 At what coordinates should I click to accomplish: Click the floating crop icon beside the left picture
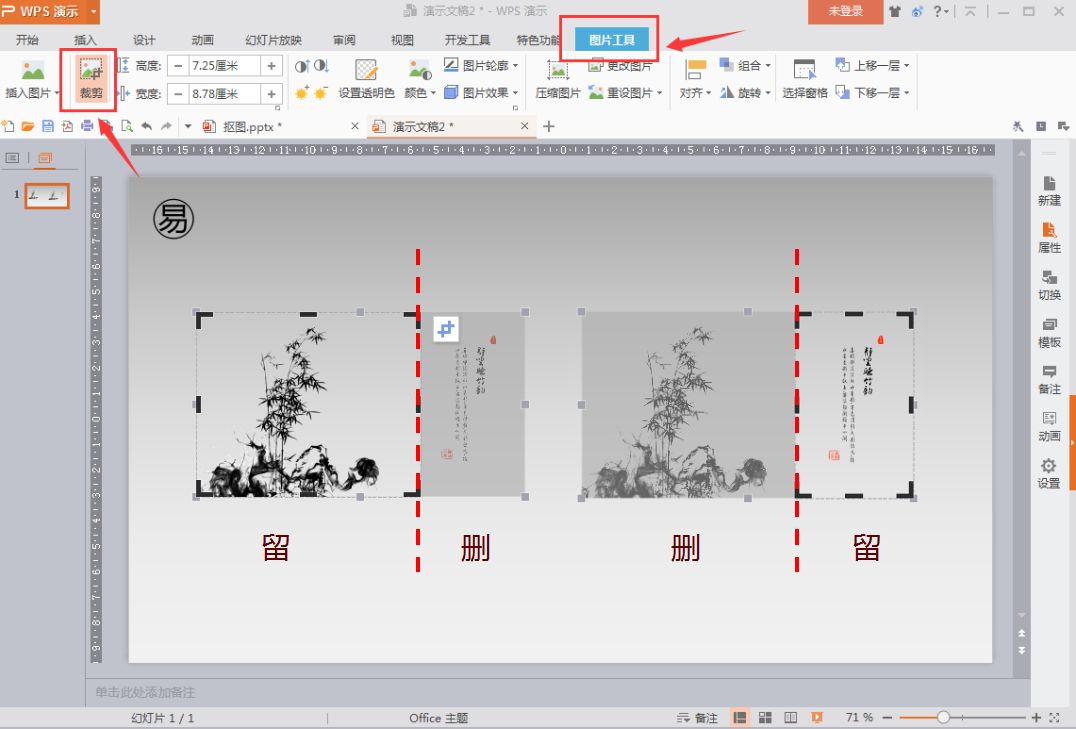click(446, 329)
